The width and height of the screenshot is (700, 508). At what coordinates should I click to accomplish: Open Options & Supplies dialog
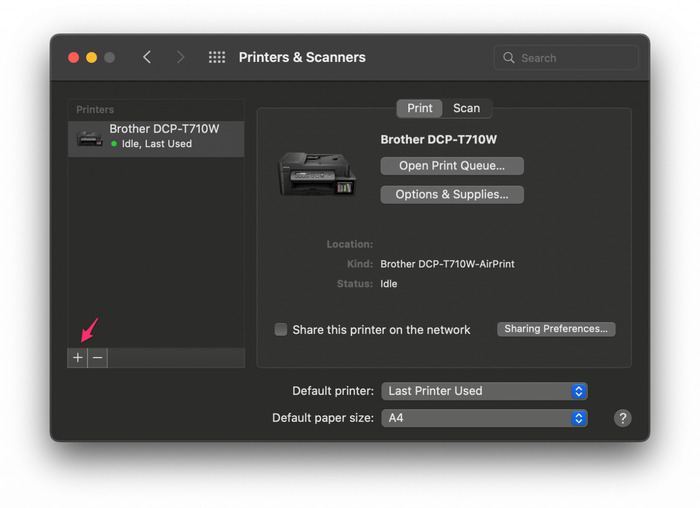pos(452,195)
